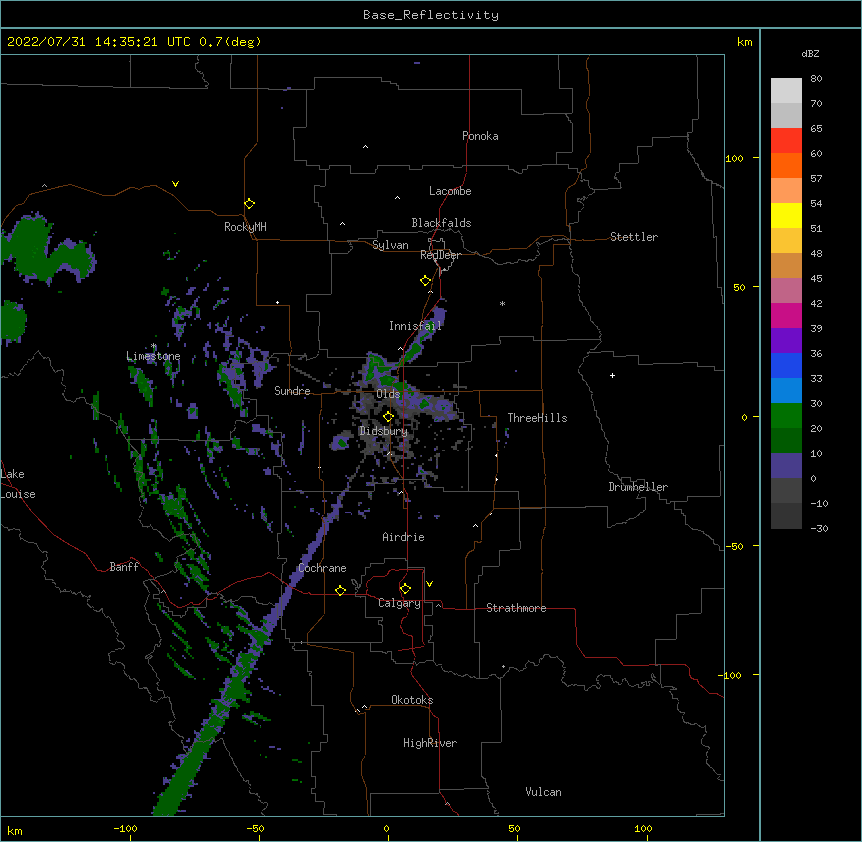Click the yellow diamond marker south of RedDeer
The height and width of the screenshot is (842, 862).
pos(425,281)
